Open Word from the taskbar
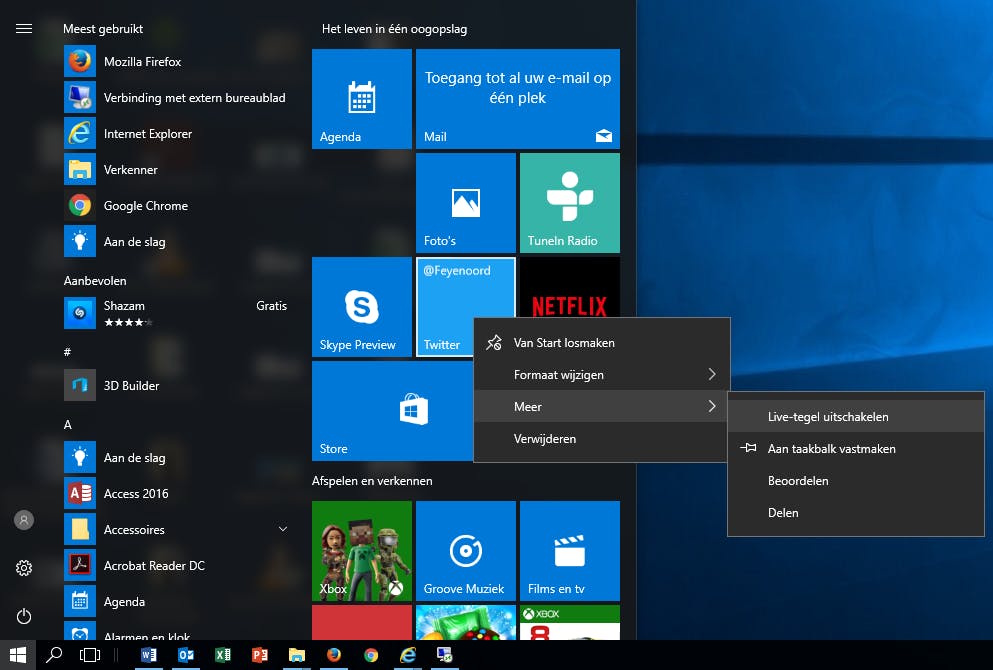Image resolution: width=993 pixels, height=670 pixels. click(150, 657)
